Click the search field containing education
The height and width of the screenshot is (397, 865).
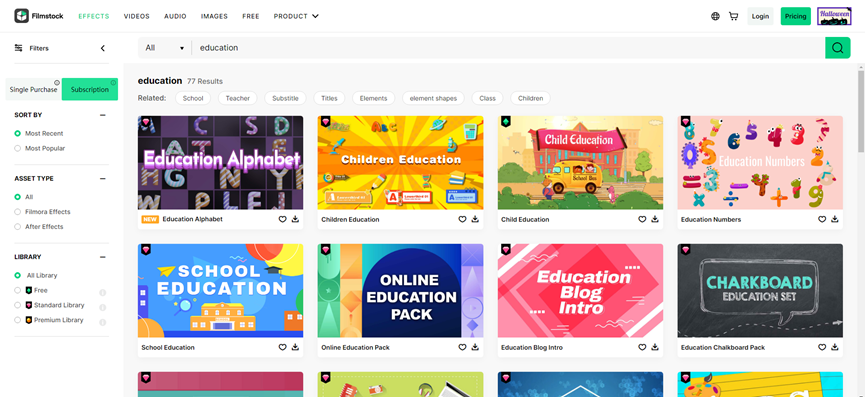click(x=508, y=48)
